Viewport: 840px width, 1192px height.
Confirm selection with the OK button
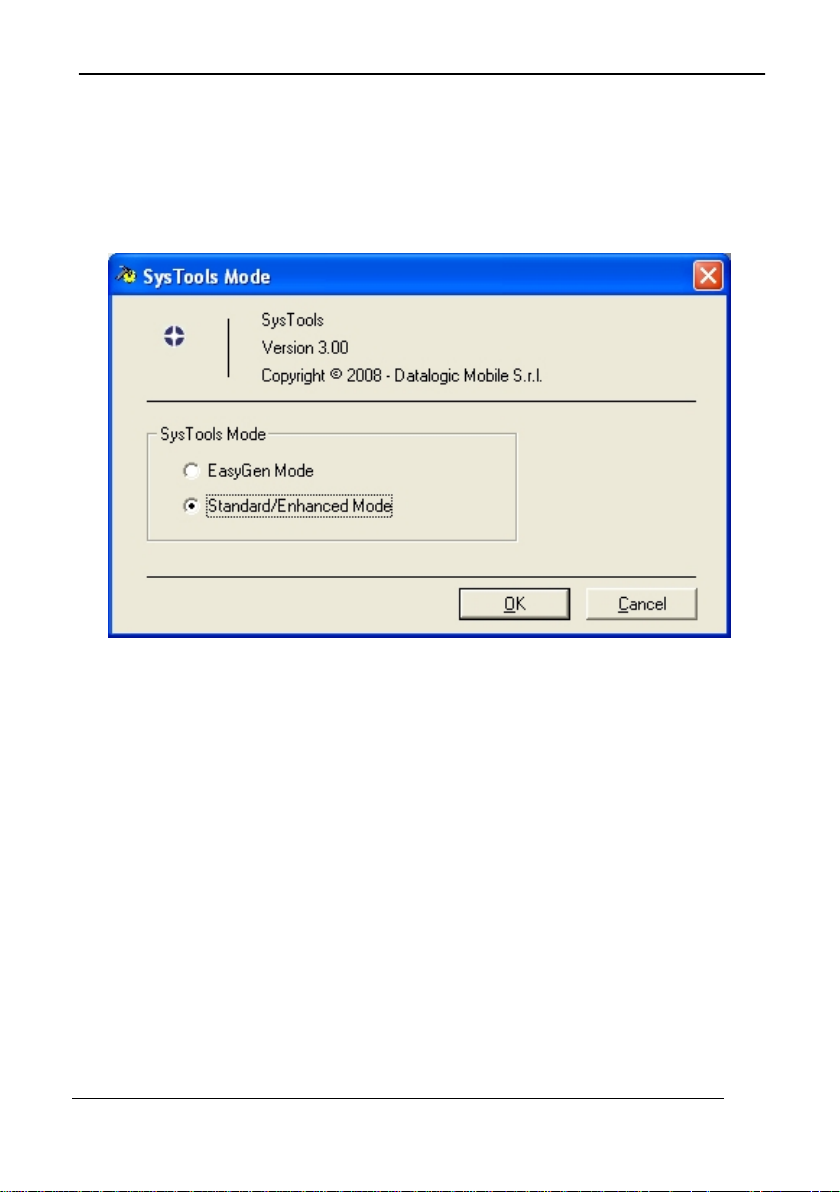click(x=515, y=604)
